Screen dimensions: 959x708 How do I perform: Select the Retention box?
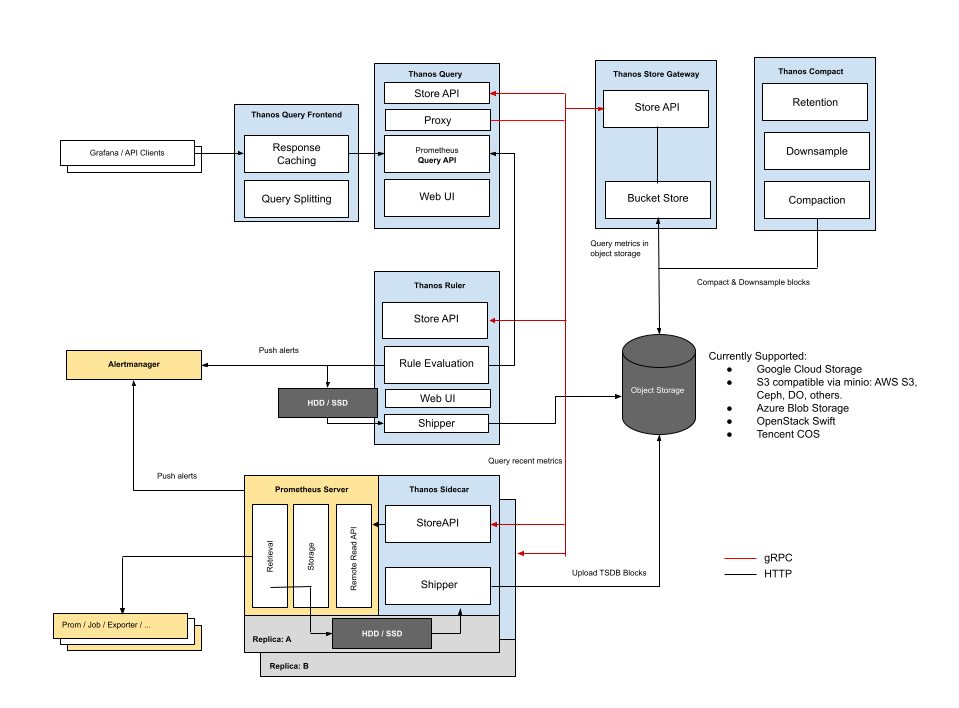click(815, 102)
